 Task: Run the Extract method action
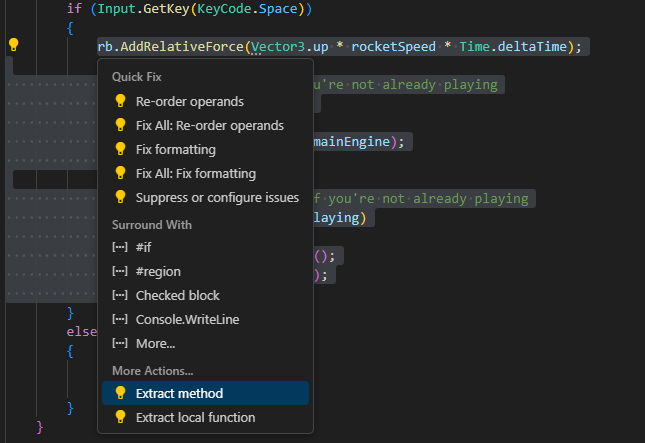tap(179, 393)
